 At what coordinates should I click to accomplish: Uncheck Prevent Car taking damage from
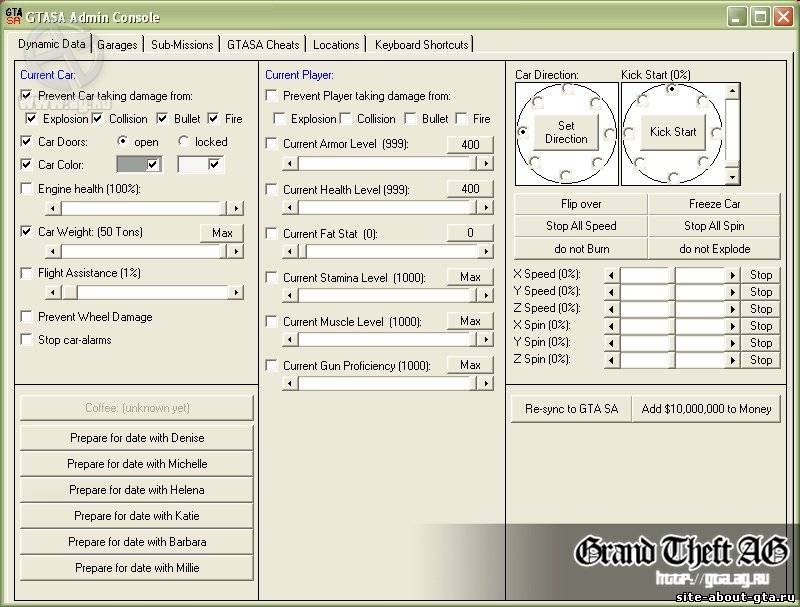[x=26, y=95]
